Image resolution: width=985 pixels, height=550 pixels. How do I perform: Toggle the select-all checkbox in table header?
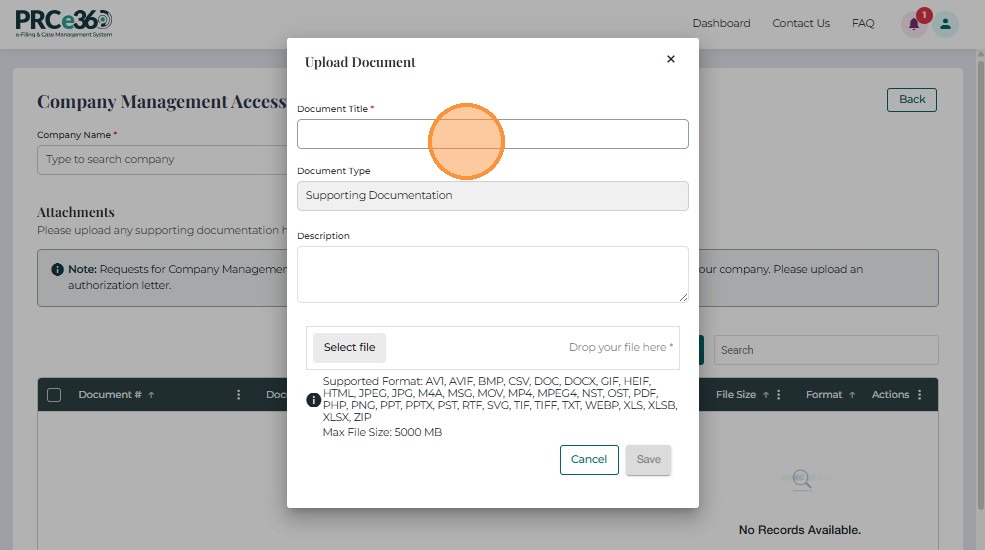pyautogui.click(x=54, y=395)
